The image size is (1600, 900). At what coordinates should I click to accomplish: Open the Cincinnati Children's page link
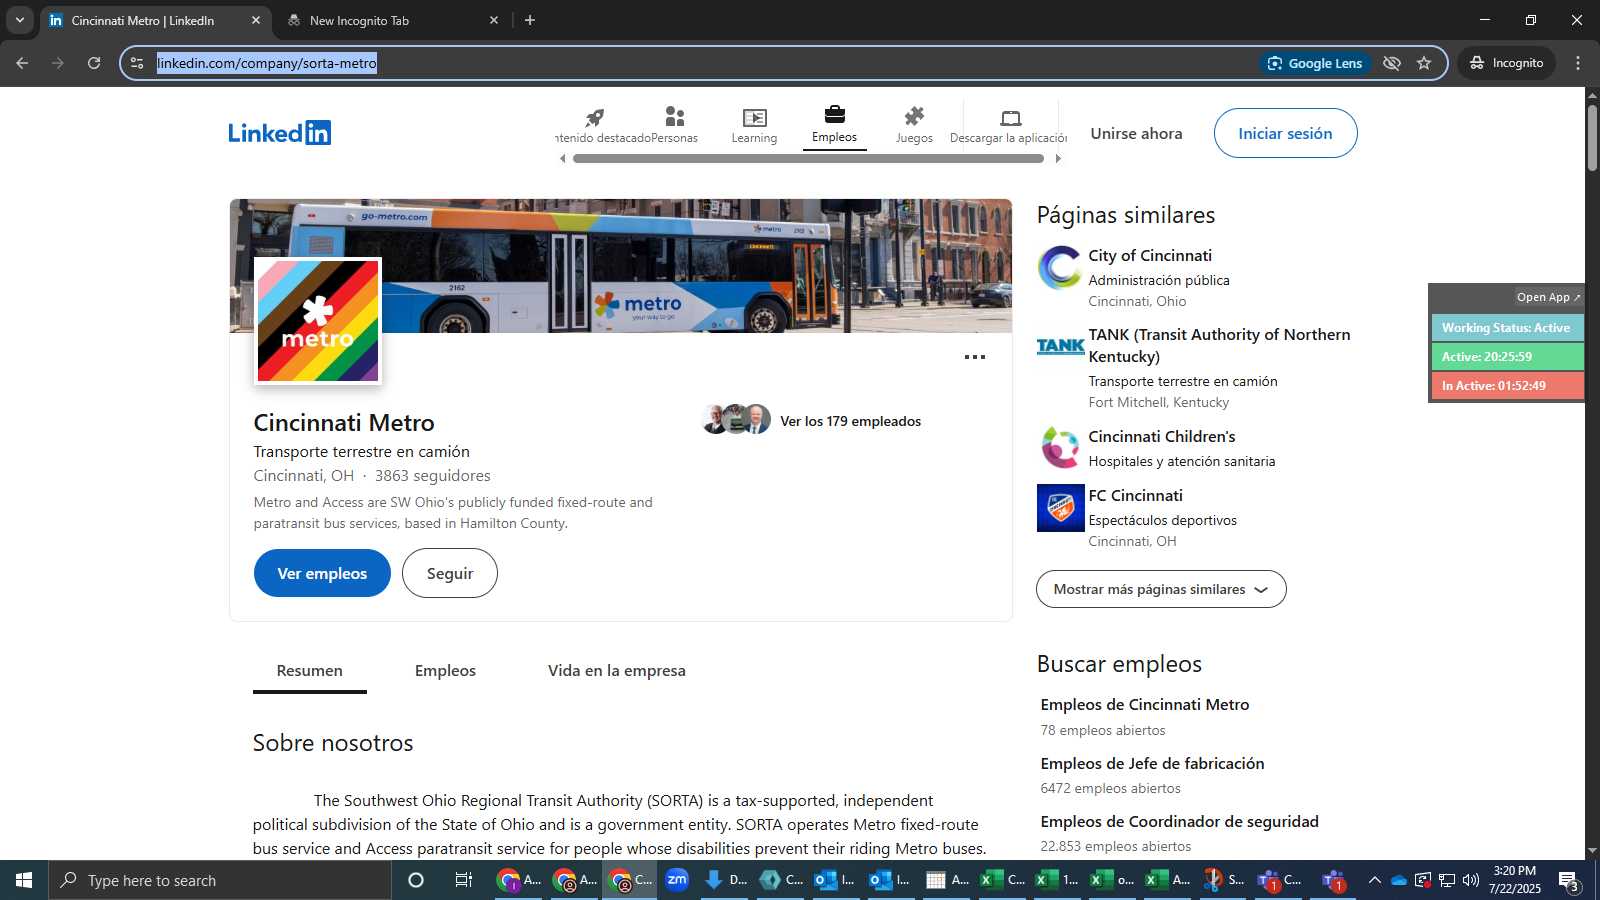1162,437
